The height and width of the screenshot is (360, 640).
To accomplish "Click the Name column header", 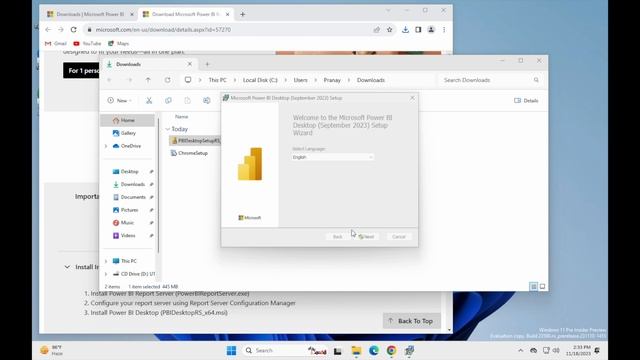I will click(x=182, y=117).
